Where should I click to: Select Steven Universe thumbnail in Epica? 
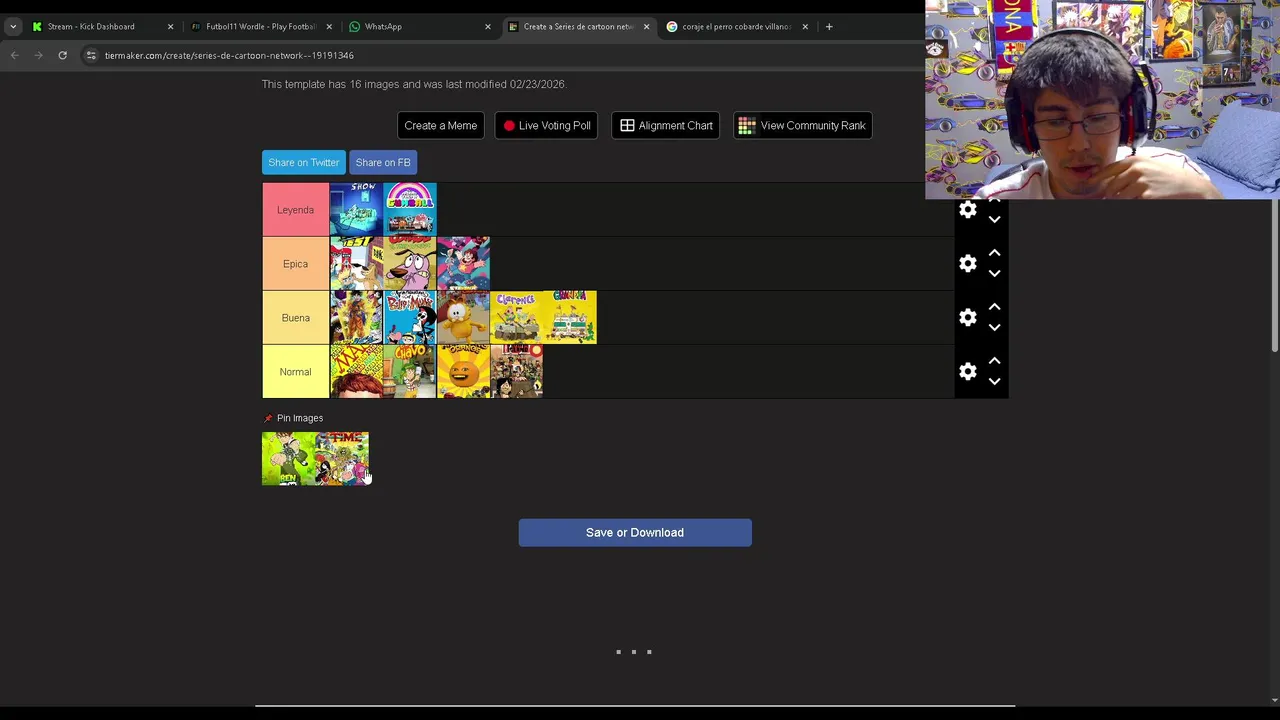pyautogui.click(x=464, y=263)
